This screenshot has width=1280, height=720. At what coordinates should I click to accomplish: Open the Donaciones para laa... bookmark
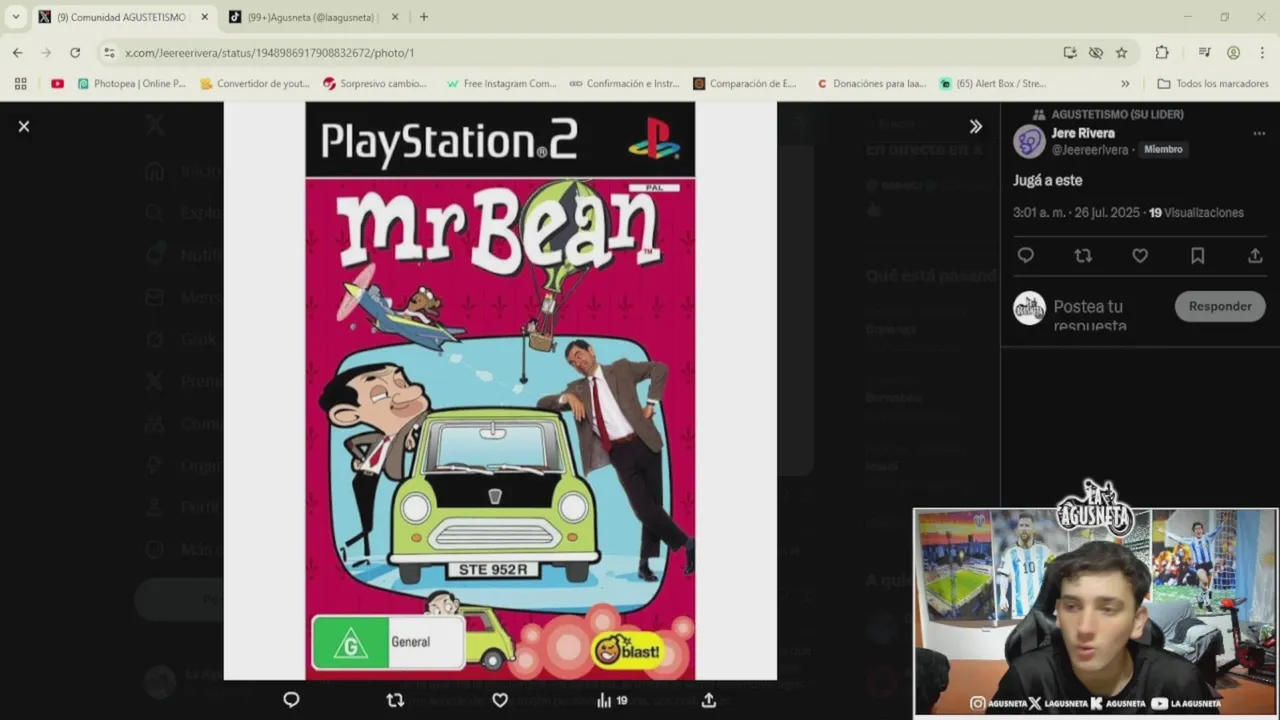(871, 84)
